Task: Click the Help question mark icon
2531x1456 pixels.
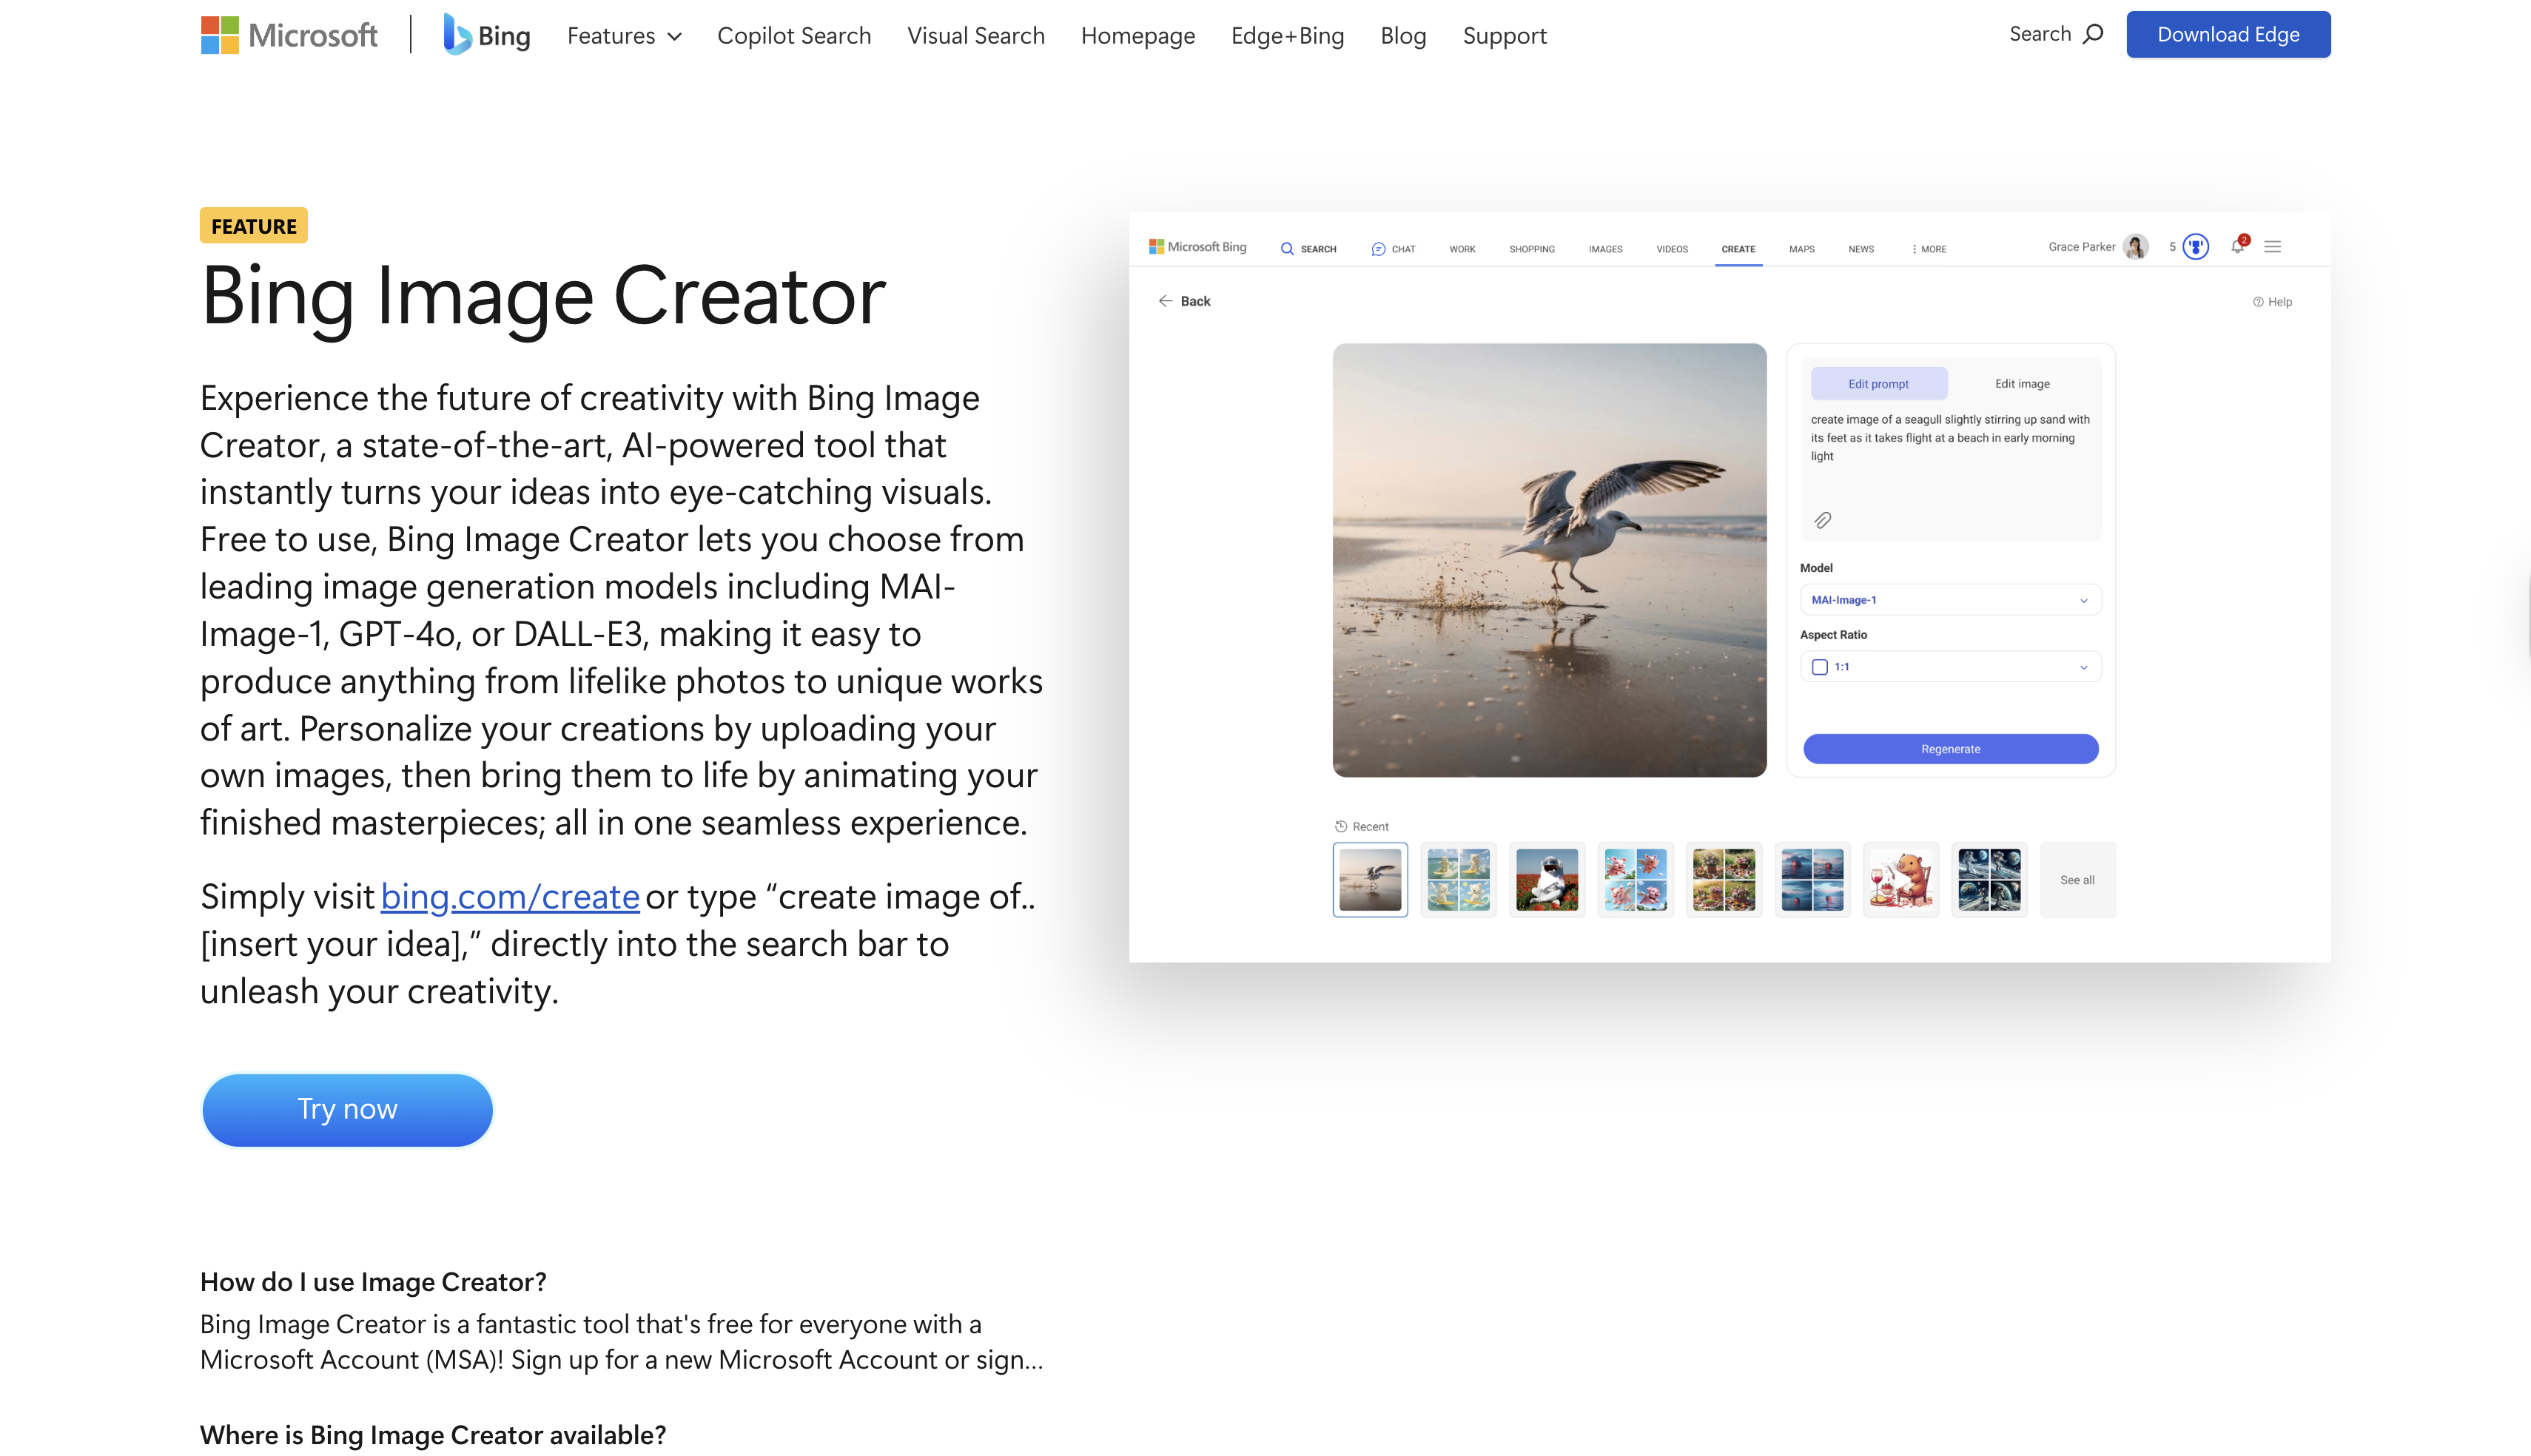Action: (2259, 301)
